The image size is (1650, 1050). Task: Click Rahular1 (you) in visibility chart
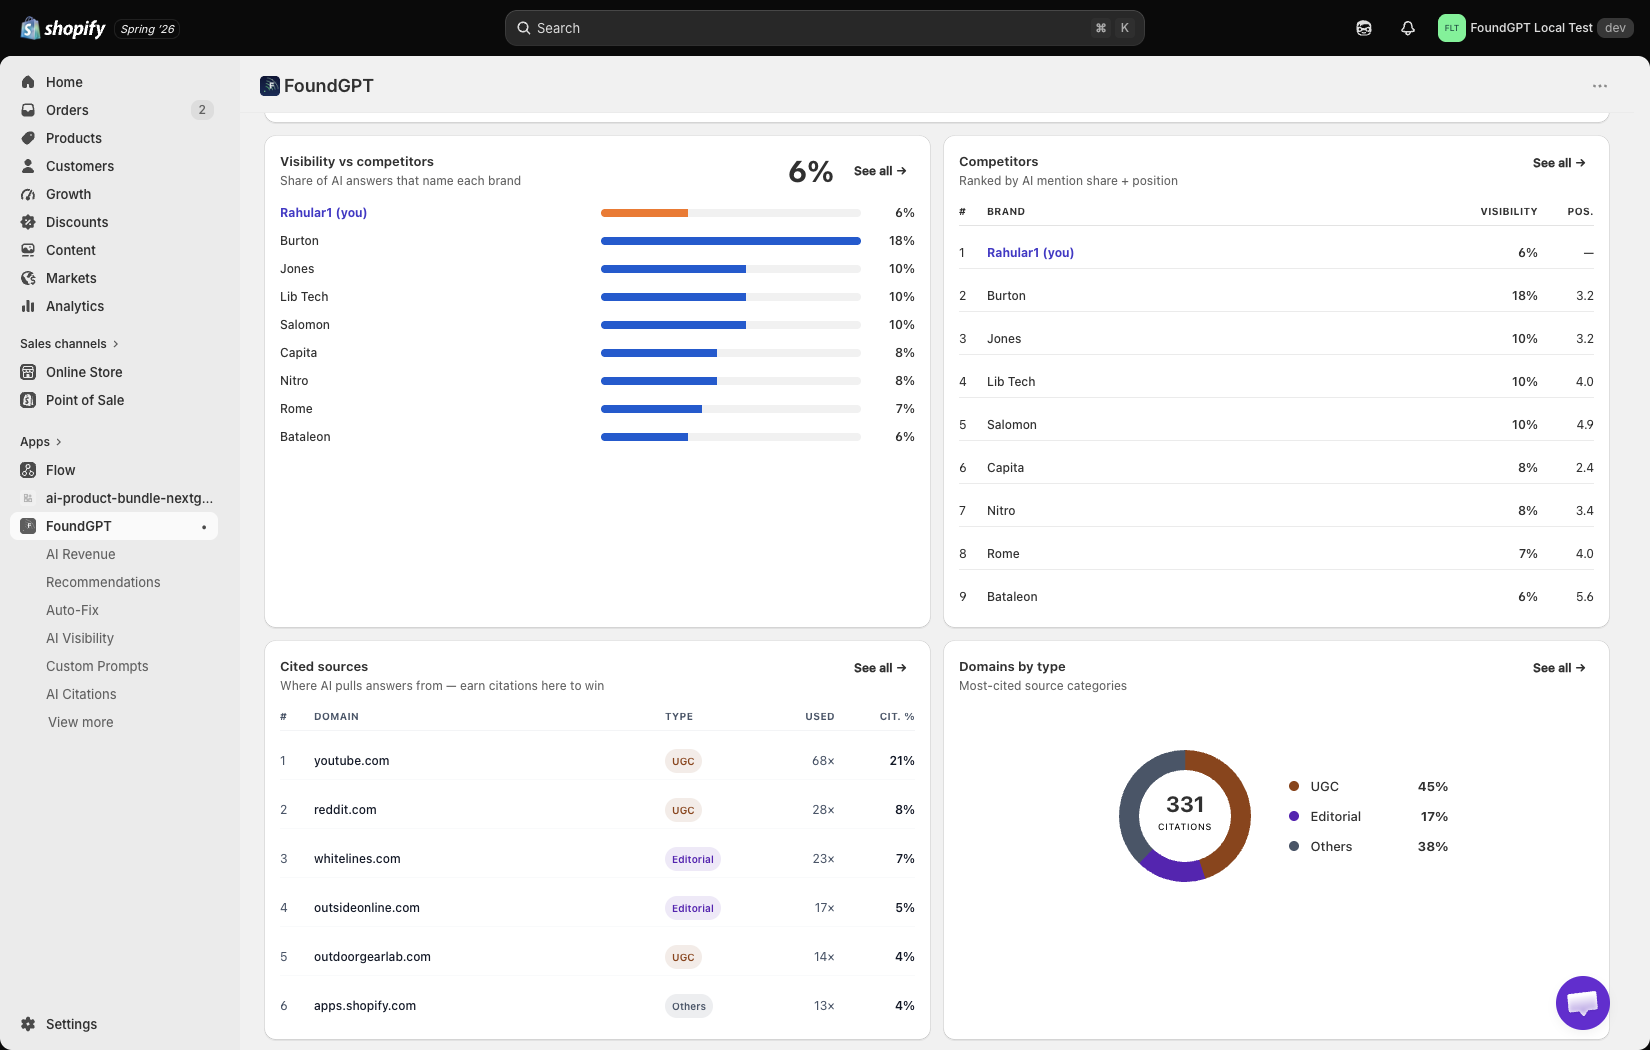[323, 213]
